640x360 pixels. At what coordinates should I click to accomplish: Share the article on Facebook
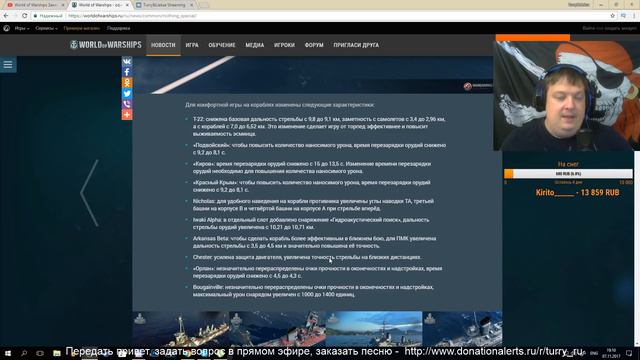tap(127, 72)
